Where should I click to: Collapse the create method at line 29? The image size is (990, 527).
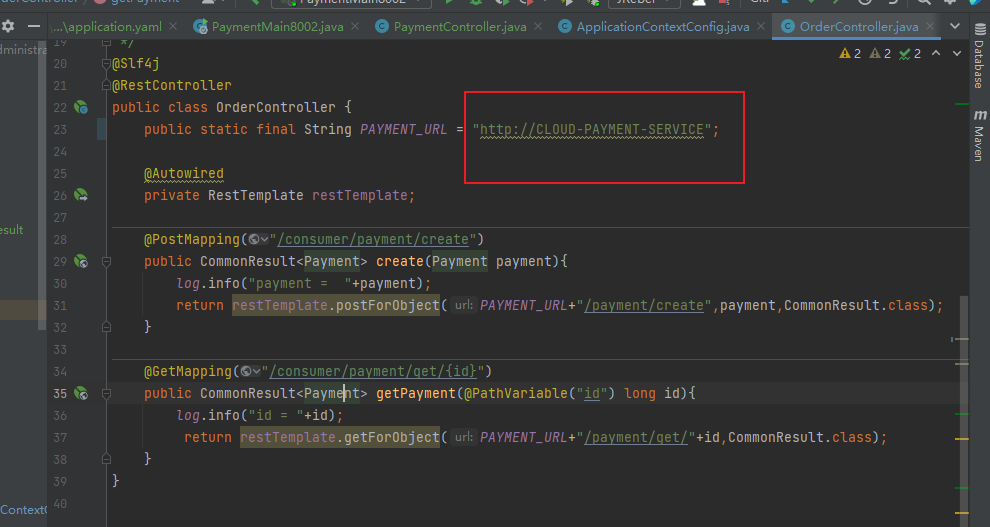tap(106, 261)
